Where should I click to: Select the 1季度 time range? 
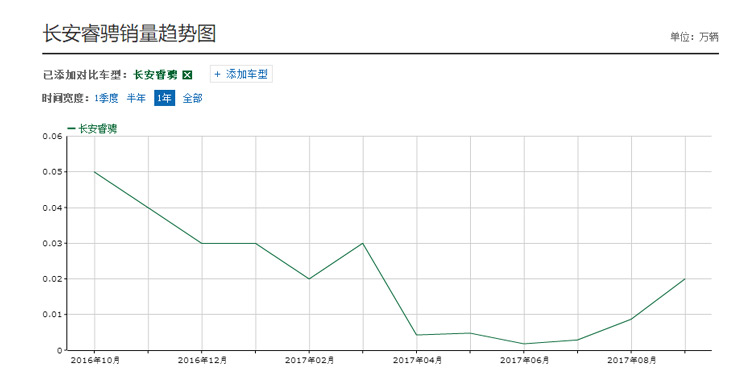point(106,98)
